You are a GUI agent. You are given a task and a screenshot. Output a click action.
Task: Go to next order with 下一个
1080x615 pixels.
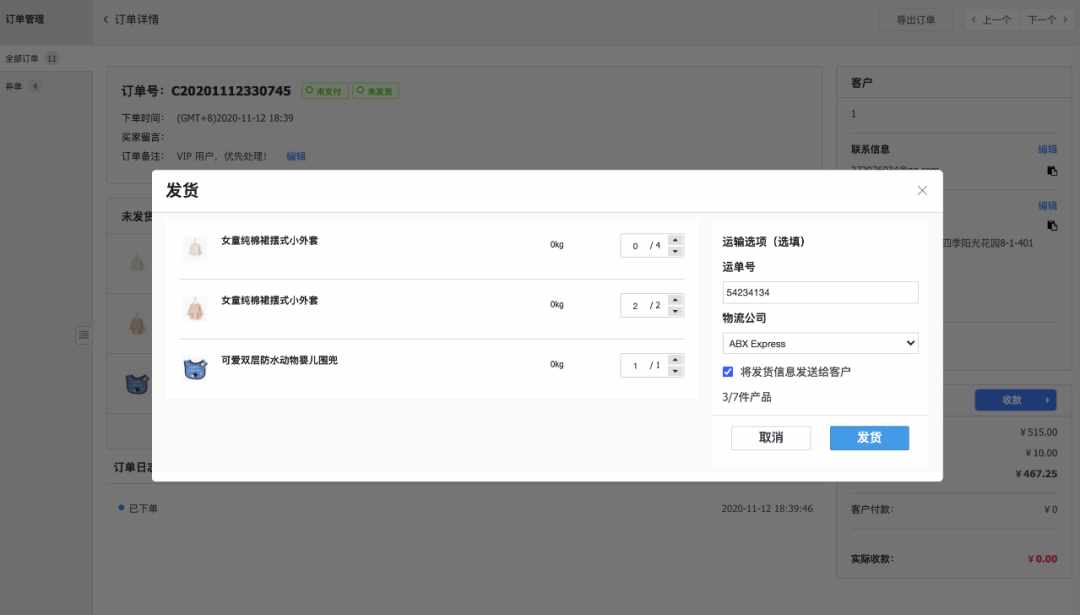(1048, 20)
